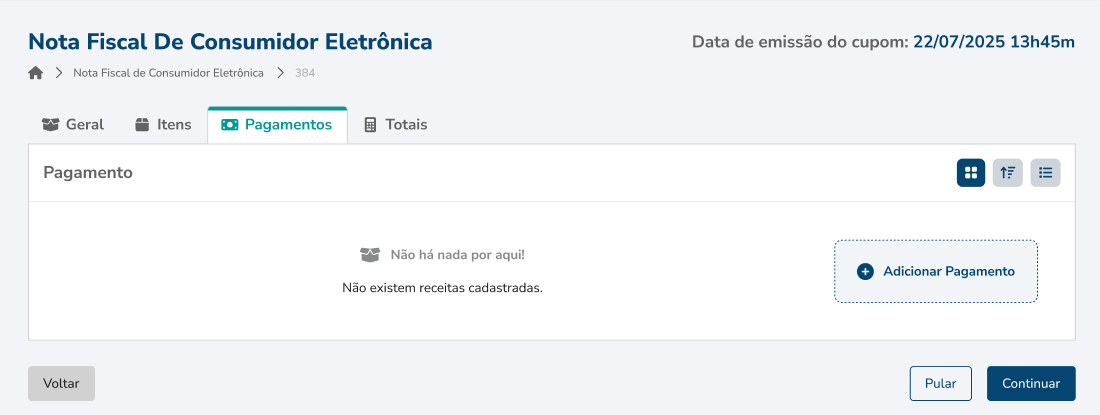Click the Pular button

click(940, 383)
